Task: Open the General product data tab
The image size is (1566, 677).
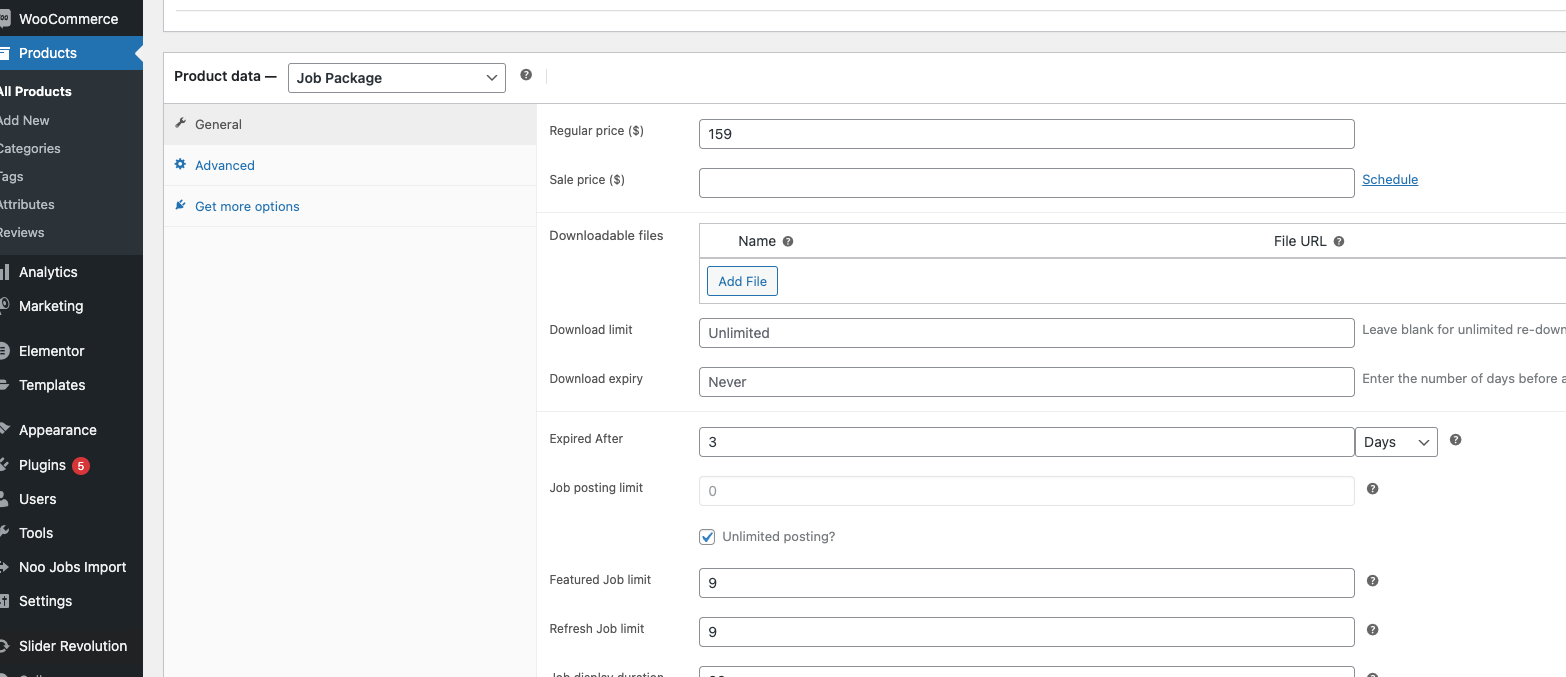Action: [350, 124]
